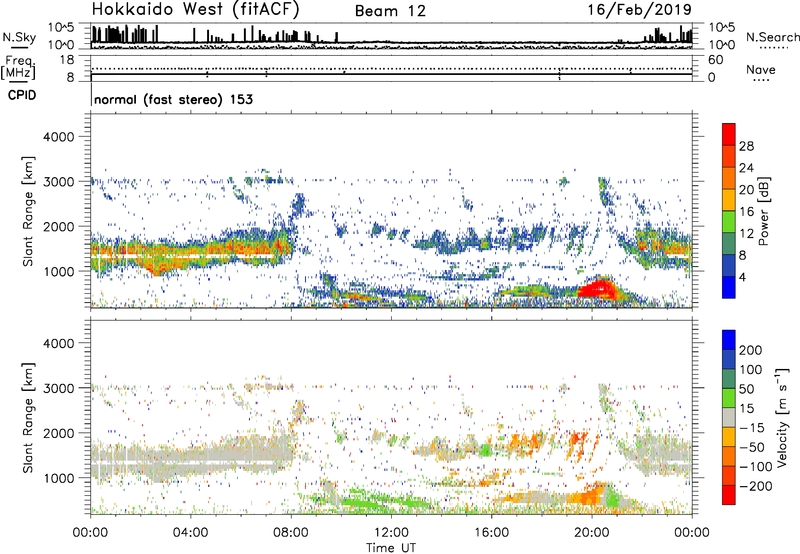Click the "-50" value on Velocity colorbar
The image size is (800, 554).
[x=752, y=447]
